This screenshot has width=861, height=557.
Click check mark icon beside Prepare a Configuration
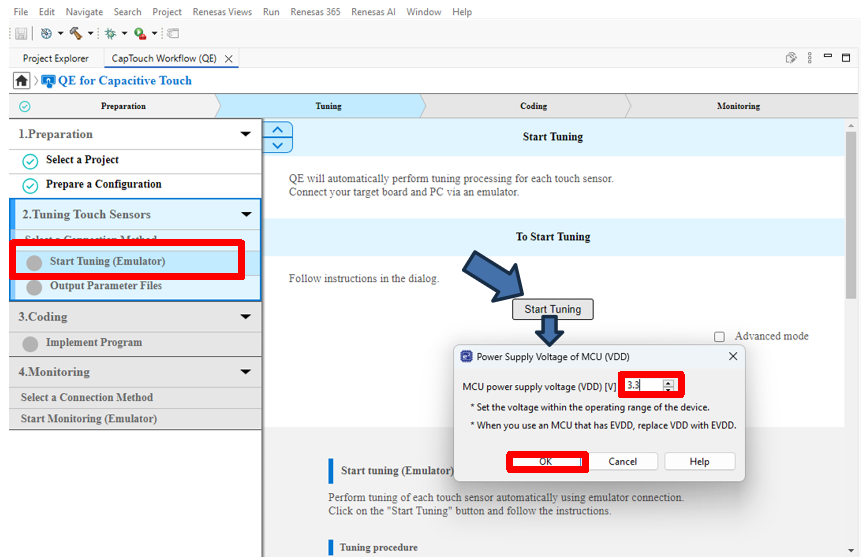coord(30,186)
